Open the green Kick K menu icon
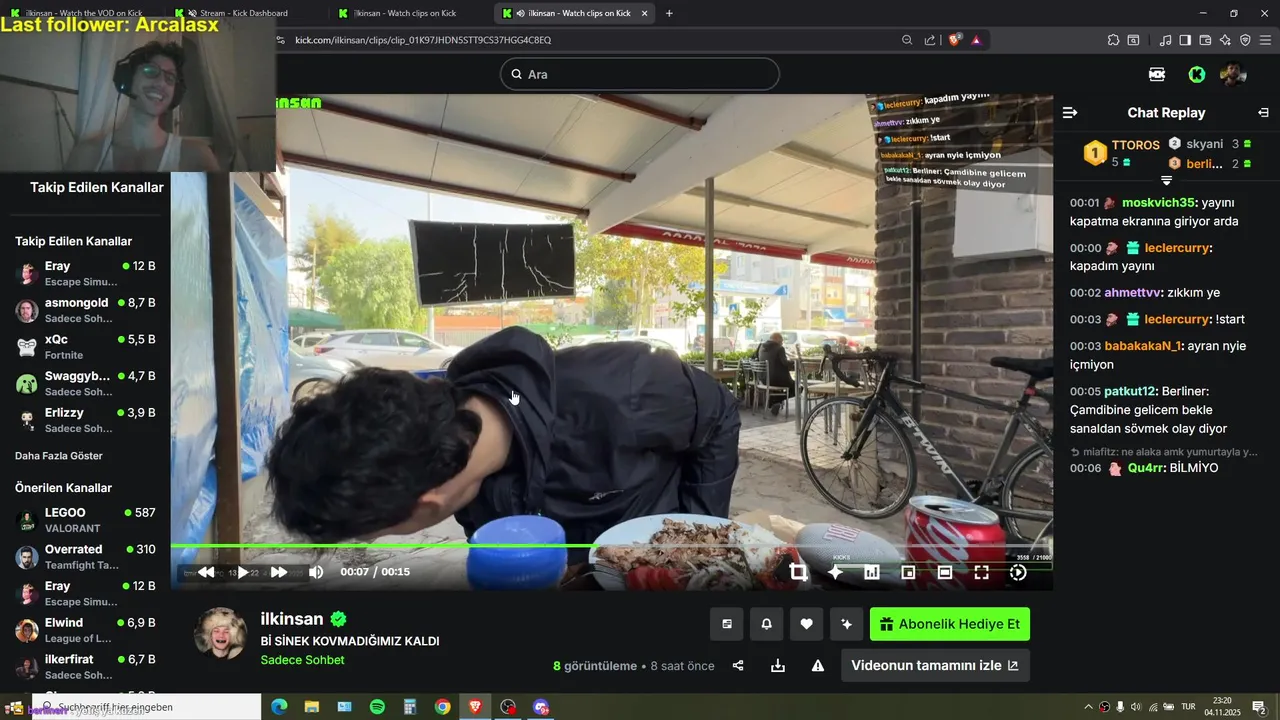Screen dimensions: 1280x720 1196,74
